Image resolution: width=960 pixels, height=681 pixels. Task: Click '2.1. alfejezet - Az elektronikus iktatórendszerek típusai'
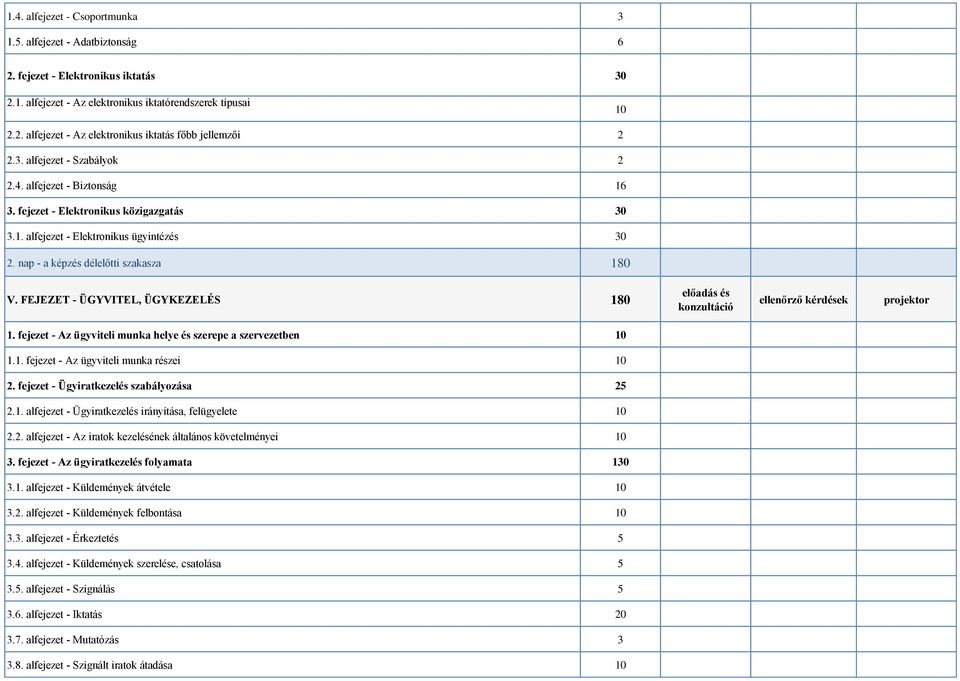[x=129, y=103]
